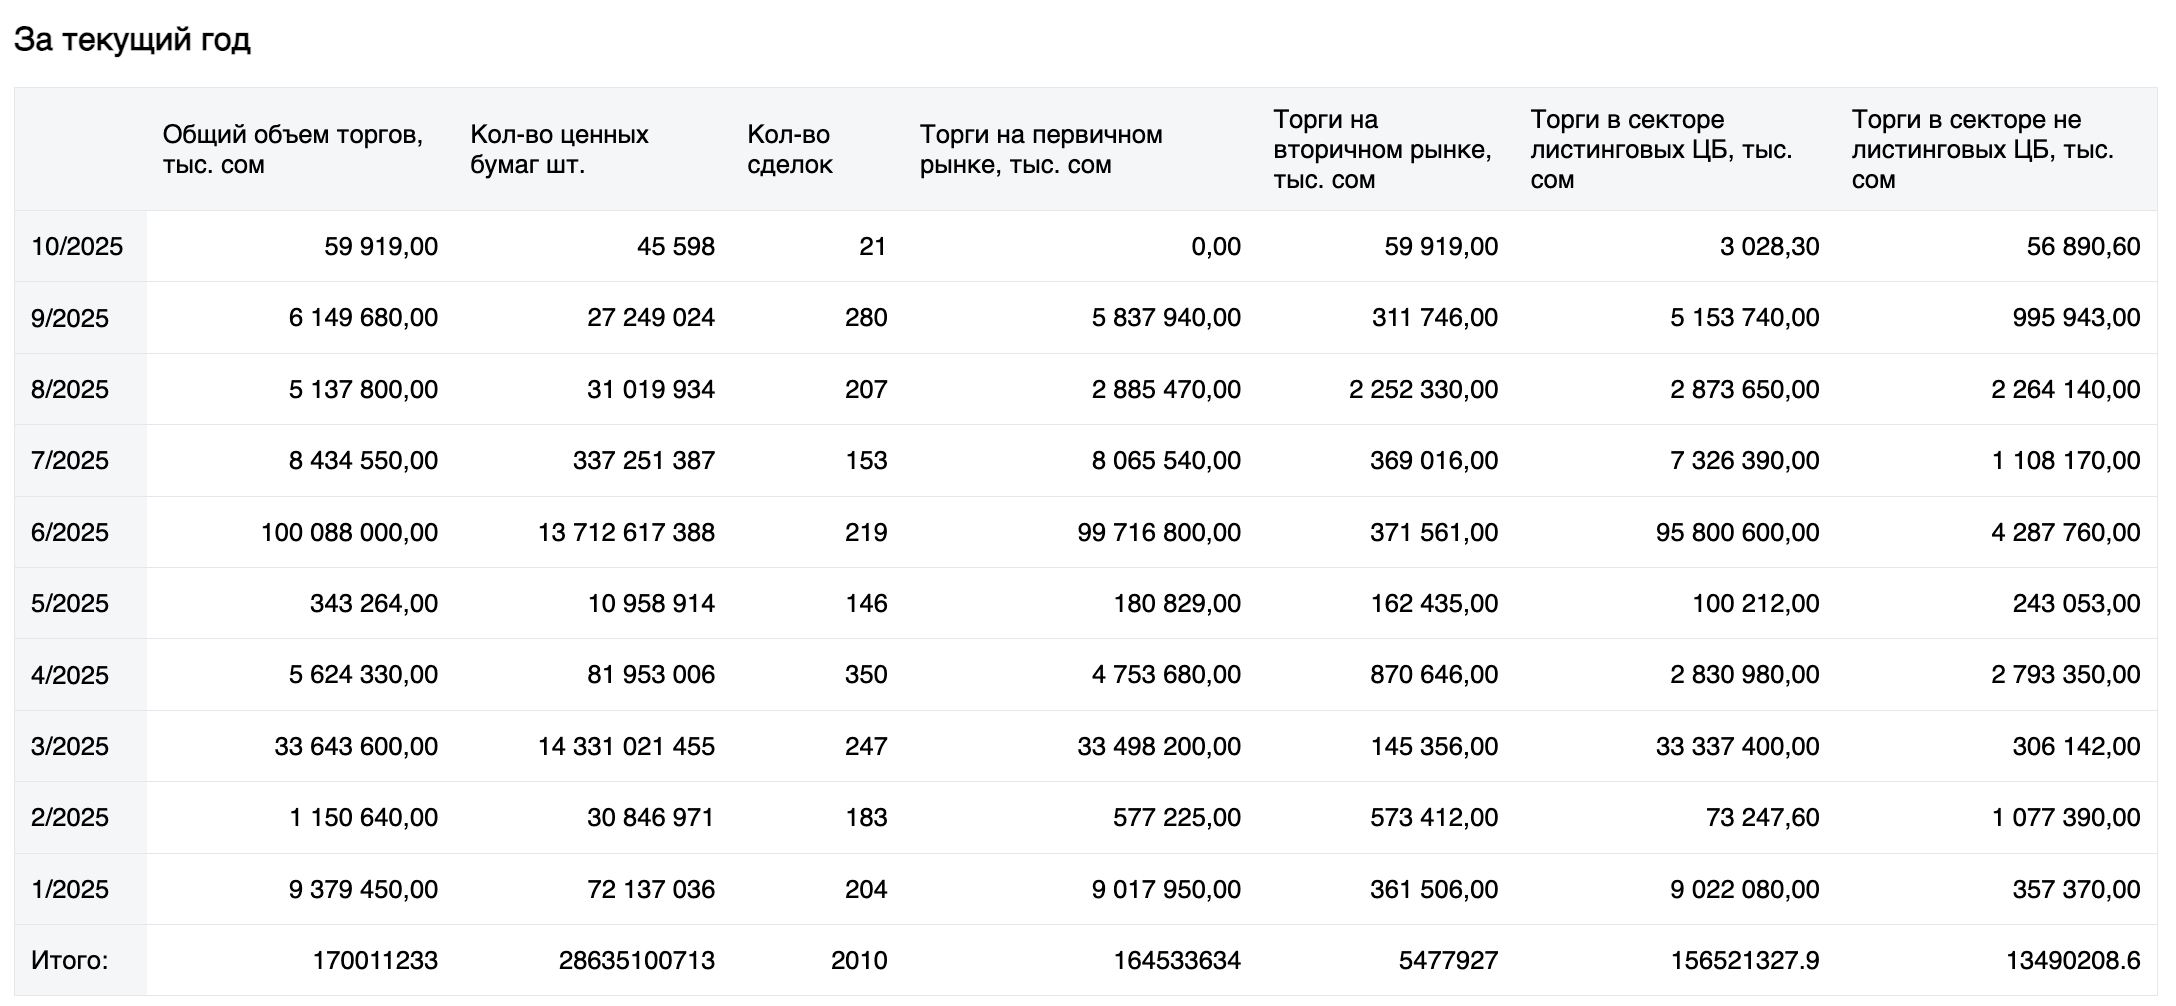Click "Торги в секторе не листинговых ЦБ" header
Screen dimensions: 2176x1006
1982,149
